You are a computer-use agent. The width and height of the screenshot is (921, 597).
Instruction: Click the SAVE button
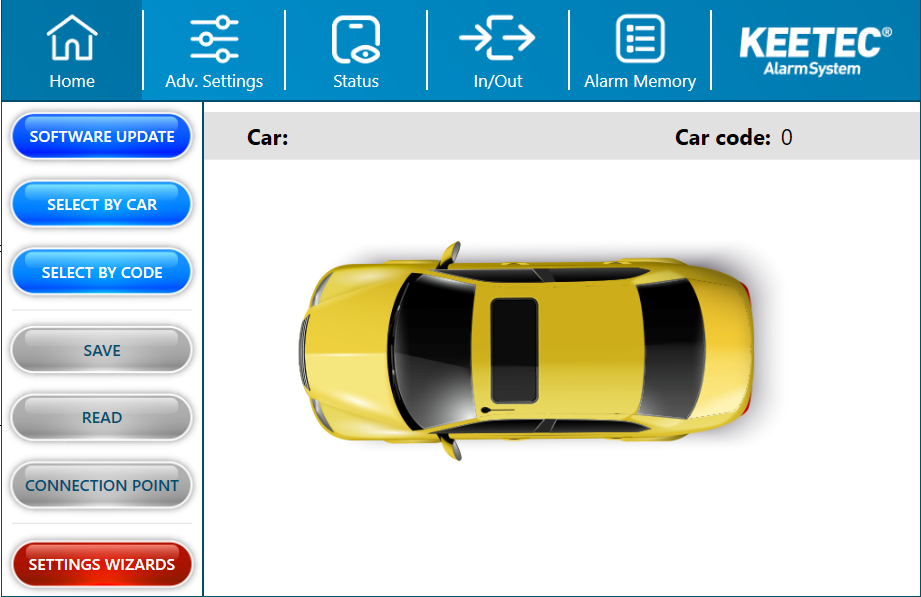pos(102,350)
